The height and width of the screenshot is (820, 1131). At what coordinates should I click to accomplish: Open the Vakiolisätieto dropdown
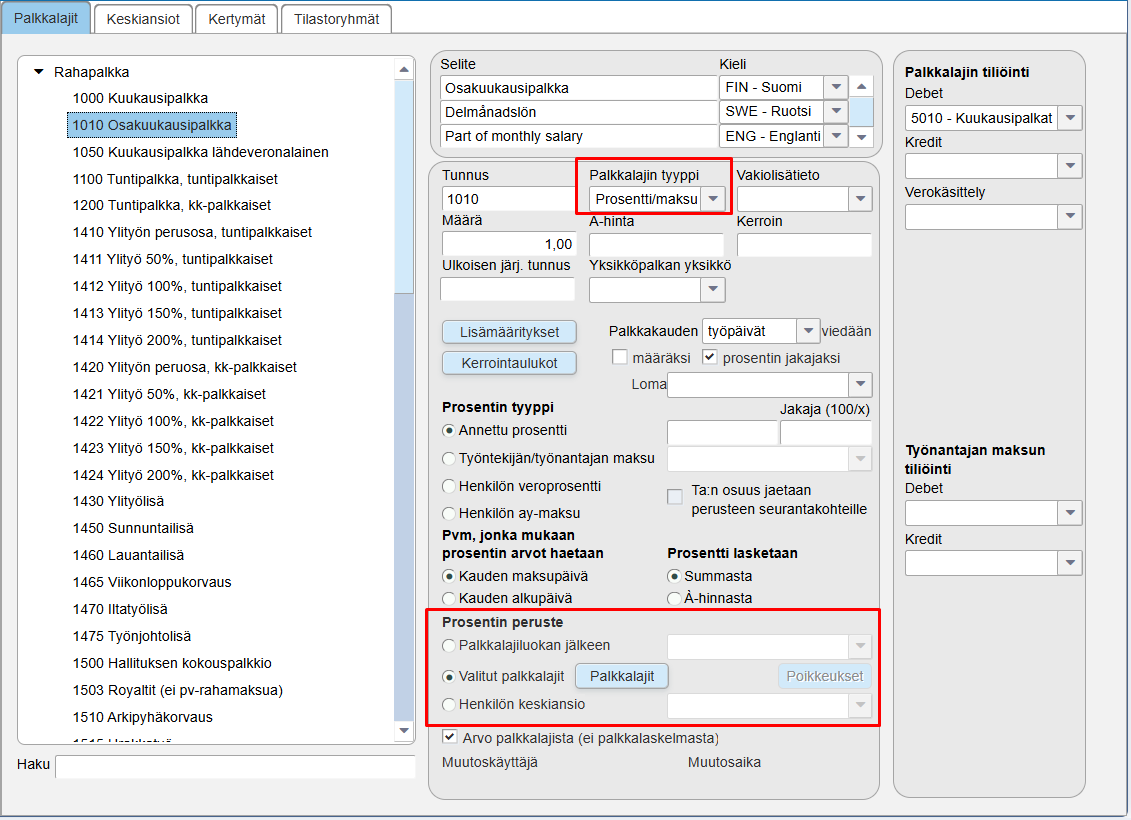point(861,199)
